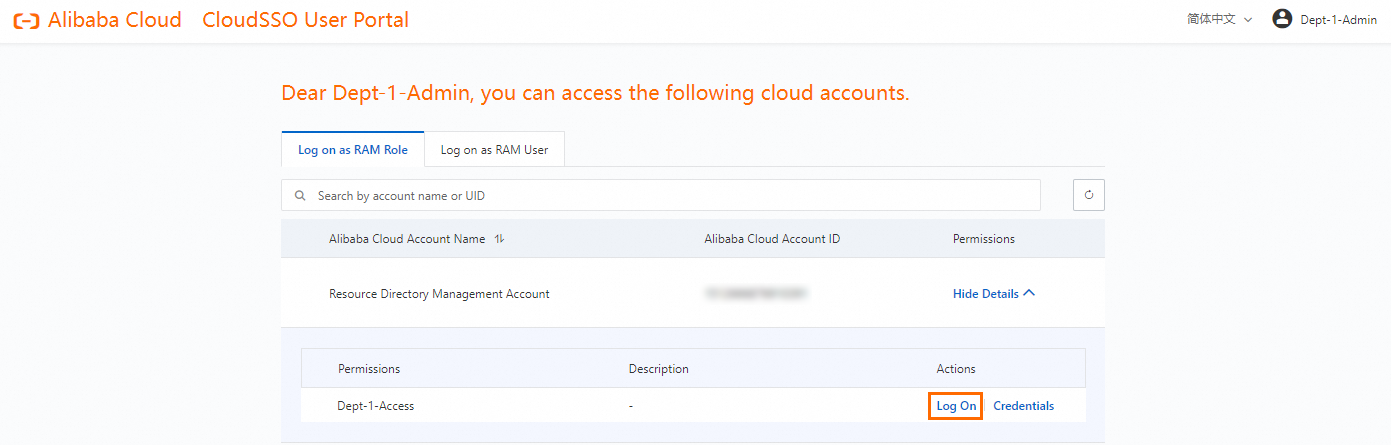The width and height of the screenshot is (1391, 445).
Task: Click the refresh account list icon
Action: point(1088,195)
